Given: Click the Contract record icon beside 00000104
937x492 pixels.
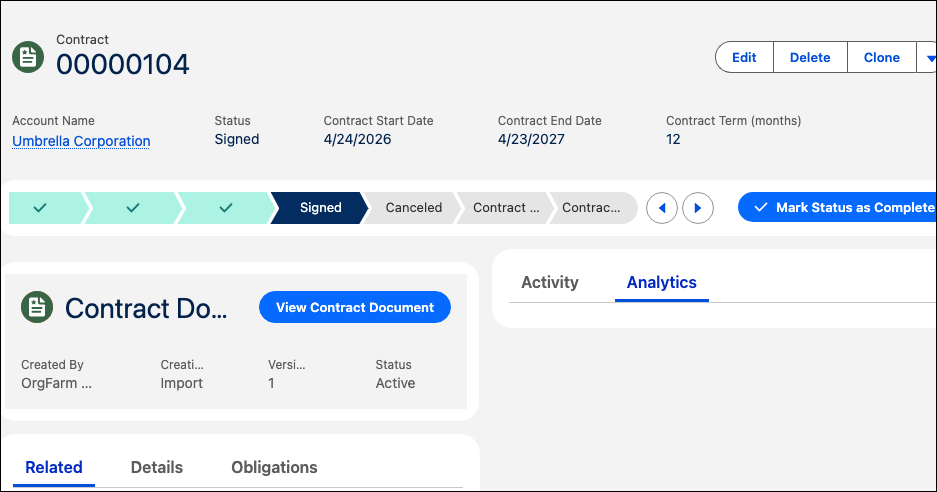Looking at the screenshot, I should 28,57.
